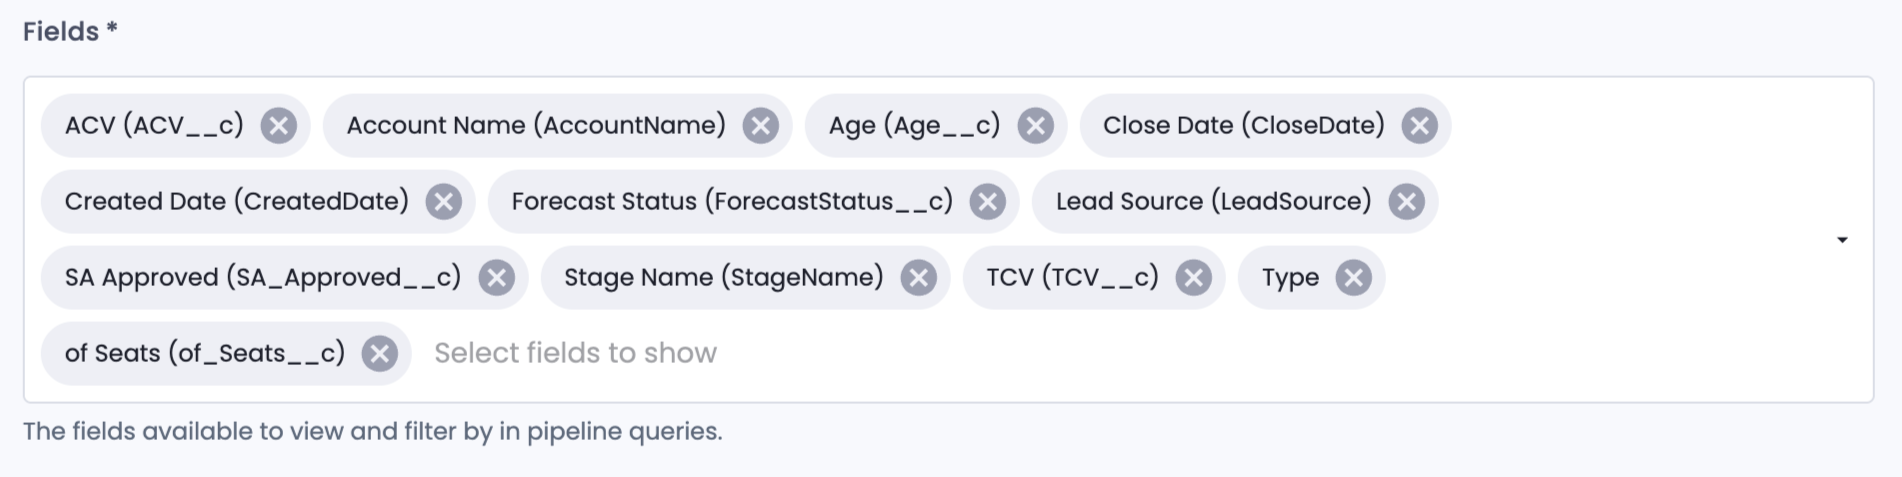Screen dimensions: 1902x477
Task: Click the 'Select fields to show' input
Action: click(x=1120, y=353)
